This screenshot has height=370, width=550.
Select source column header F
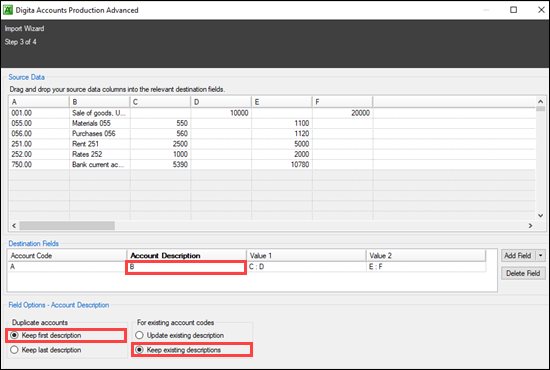click(x=342, y=102)
